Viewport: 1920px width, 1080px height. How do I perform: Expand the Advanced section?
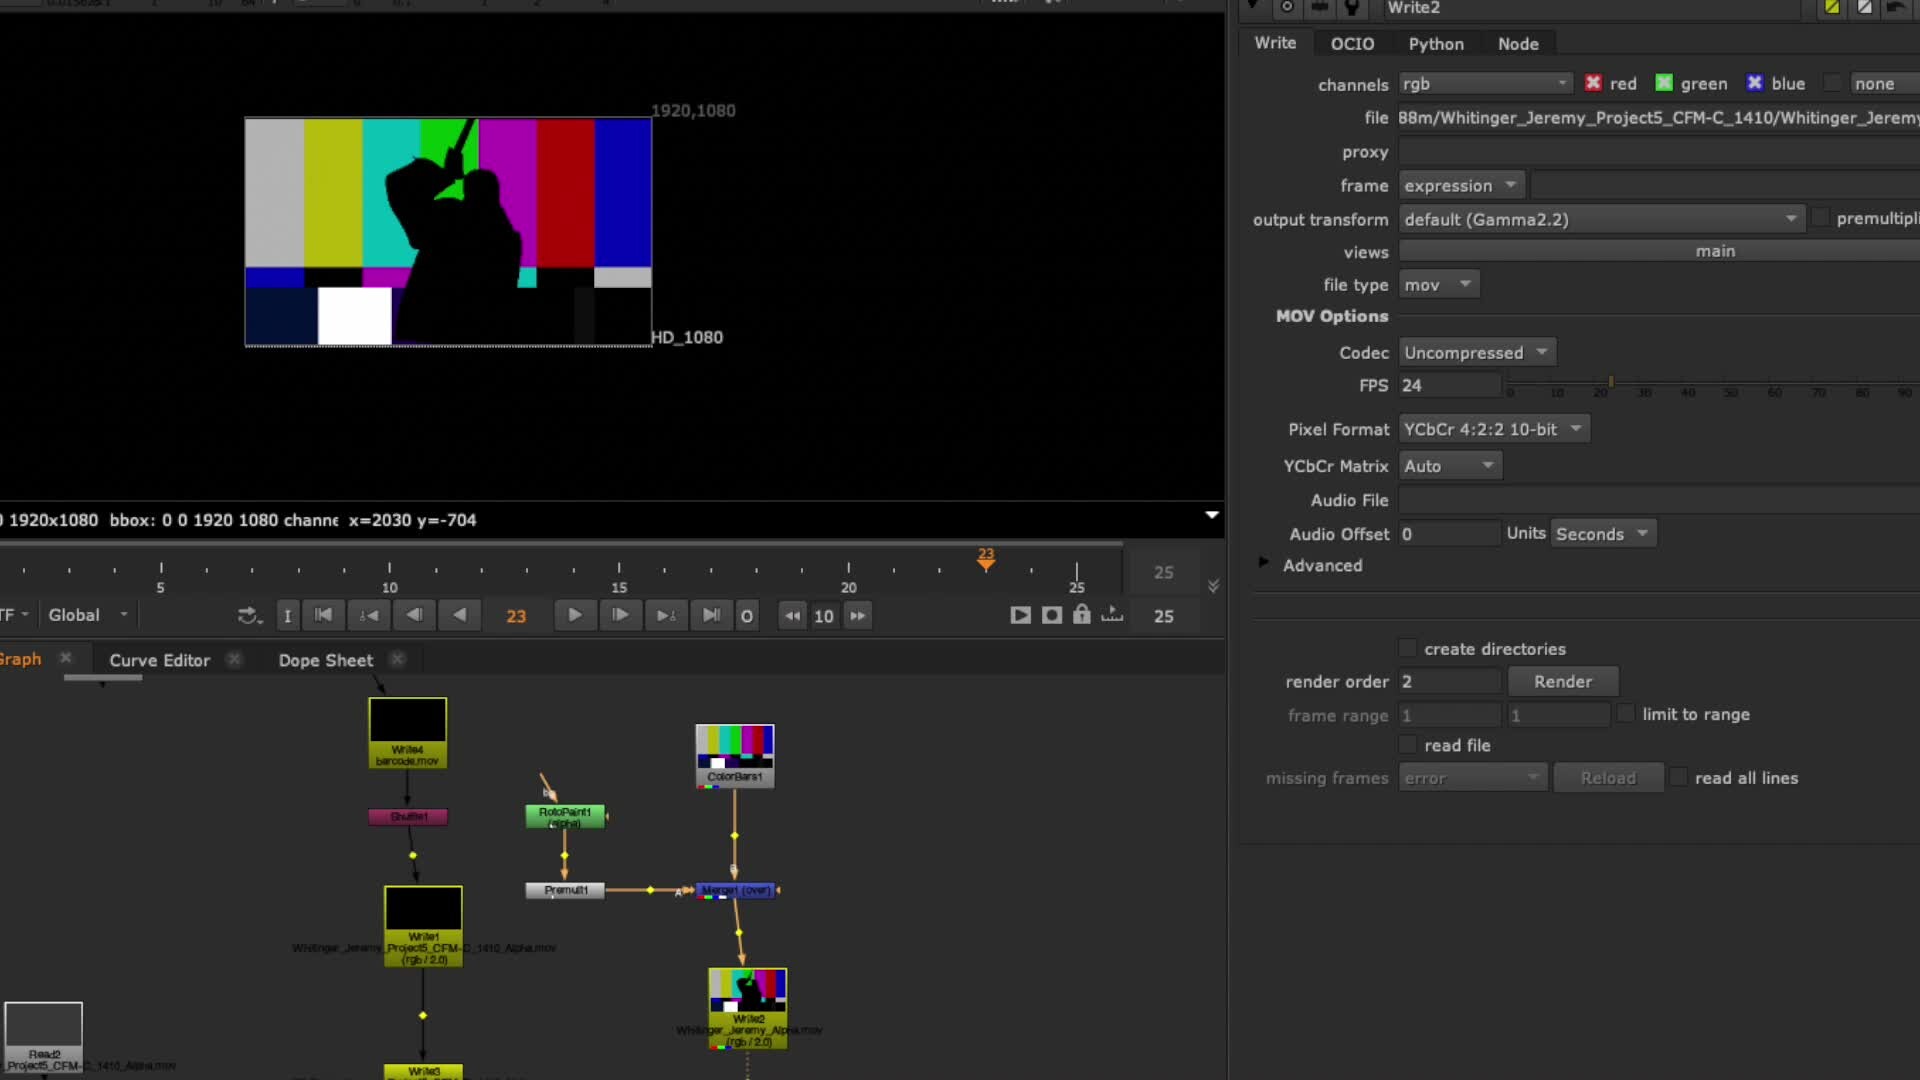tap(1263, 564)
